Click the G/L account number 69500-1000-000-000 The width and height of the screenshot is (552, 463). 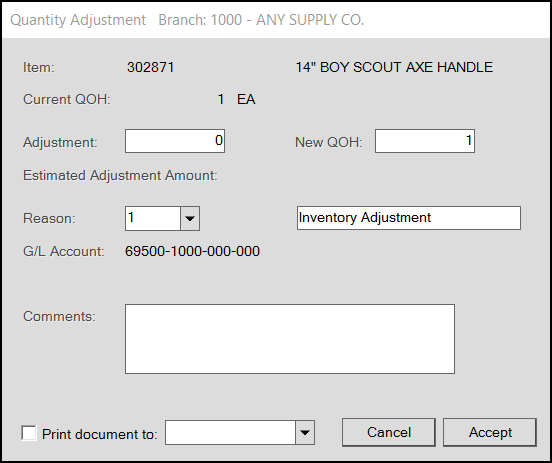click(193, 251)
